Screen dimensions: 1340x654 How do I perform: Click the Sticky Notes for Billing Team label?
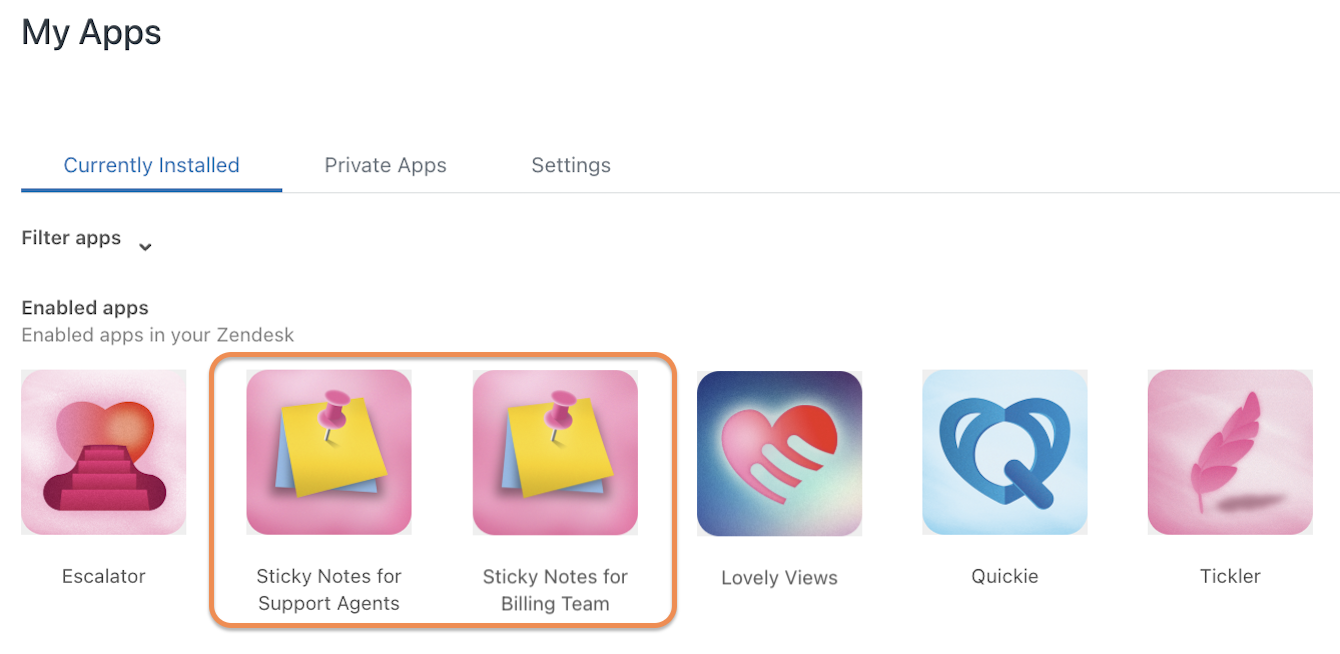click(x=555, y=590)
